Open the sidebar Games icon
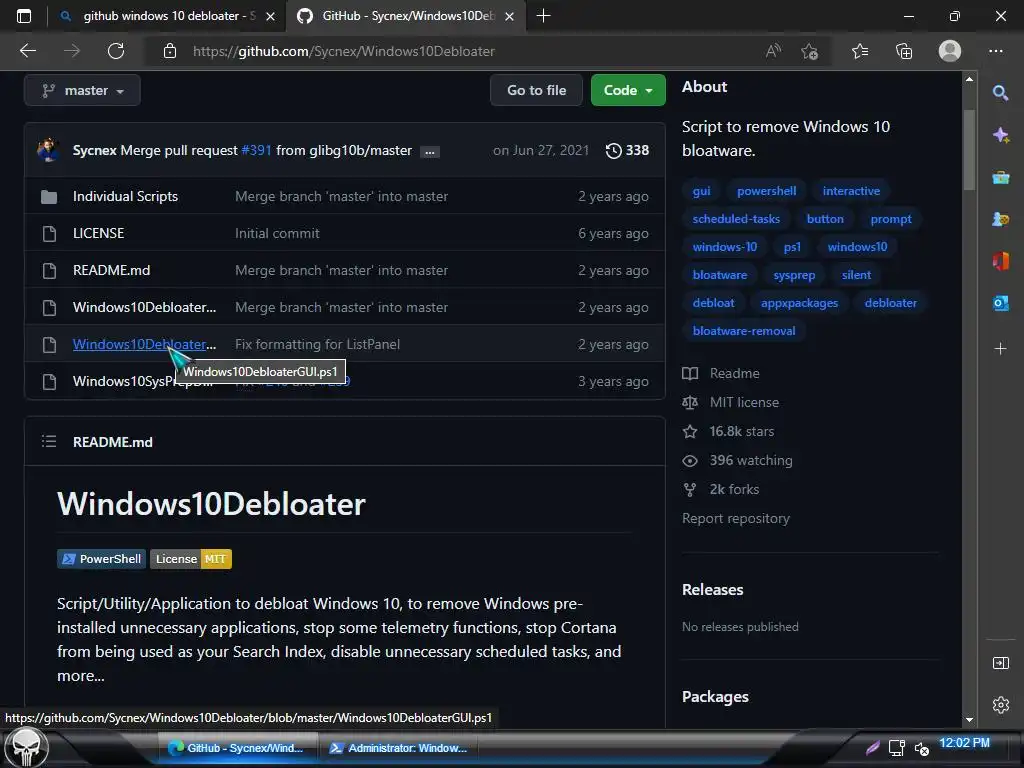The height and width of the screenshot is (768, 1024). click(x=1000, y=219)
